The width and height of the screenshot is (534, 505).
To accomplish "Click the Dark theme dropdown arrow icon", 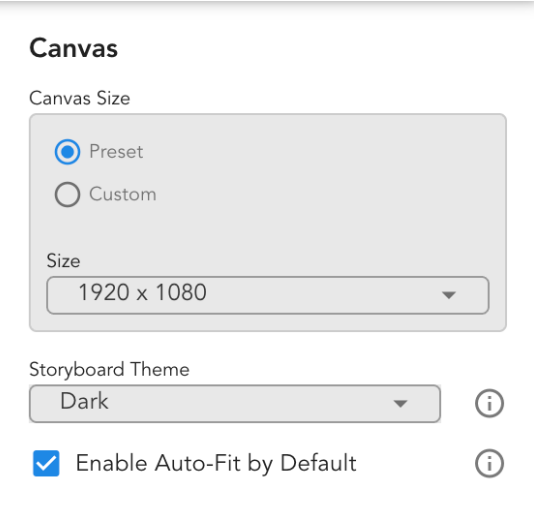I will click(x=400, y=404).
